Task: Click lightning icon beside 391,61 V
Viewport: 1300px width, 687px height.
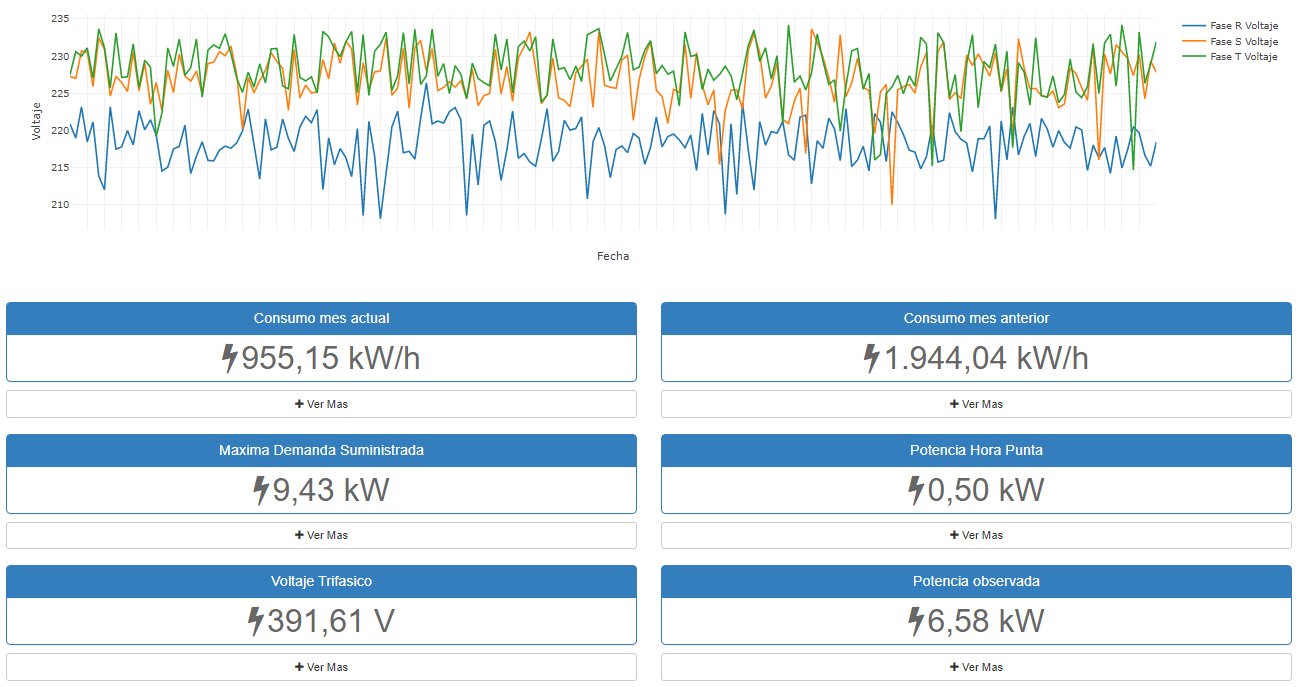Action: coord(256,621)
